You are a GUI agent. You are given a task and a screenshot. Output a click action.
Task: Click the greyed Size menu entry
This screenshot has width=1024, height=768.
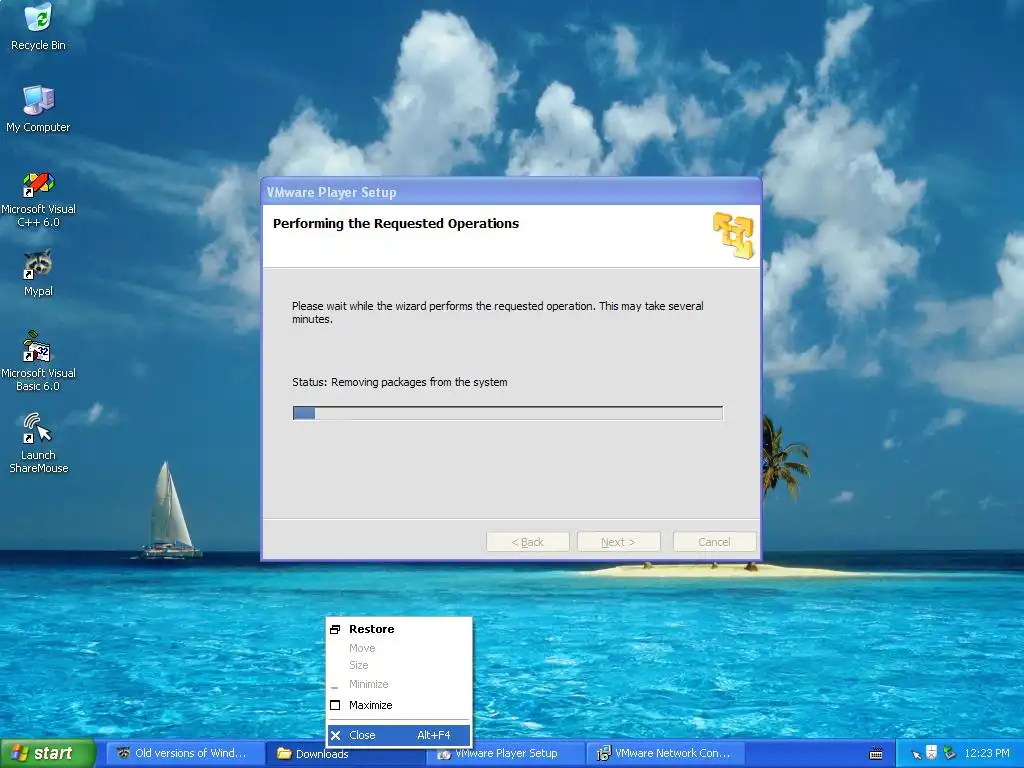pyautogui.click(x=398, y=665)
